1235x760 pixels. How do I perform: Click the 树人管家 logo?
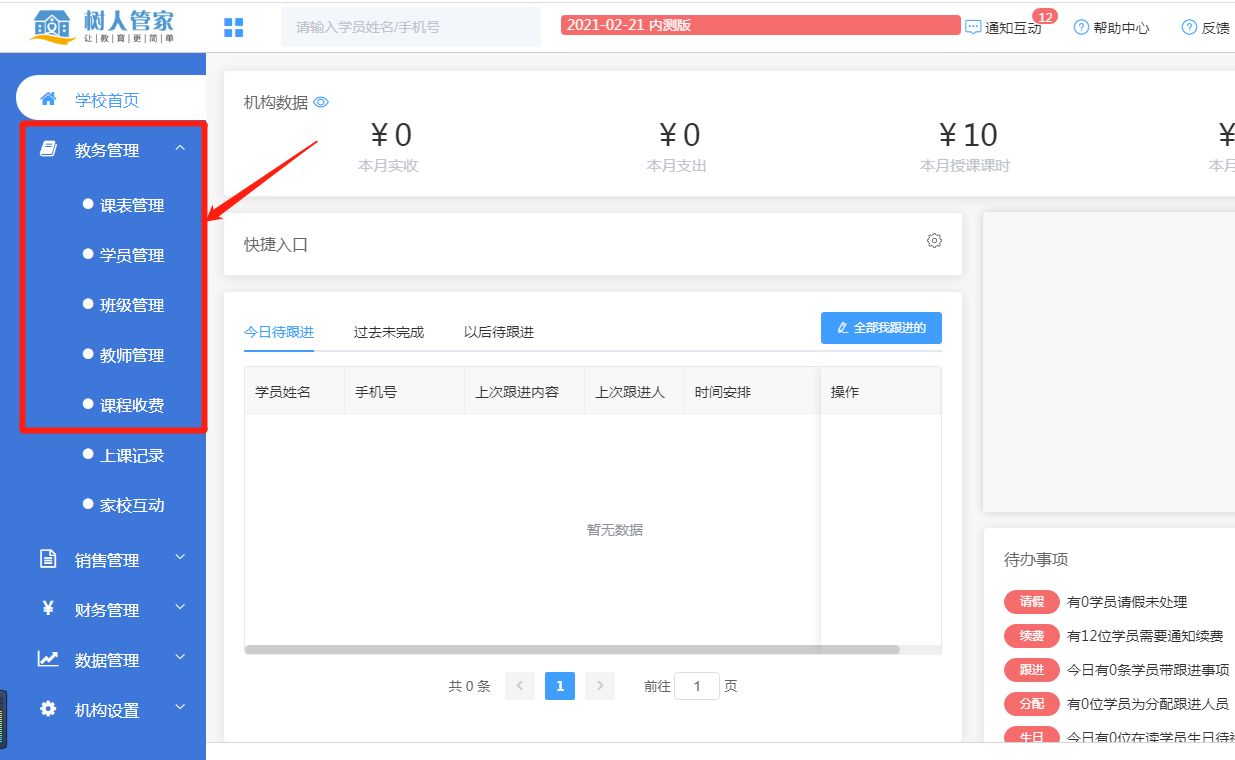(103, 27)
